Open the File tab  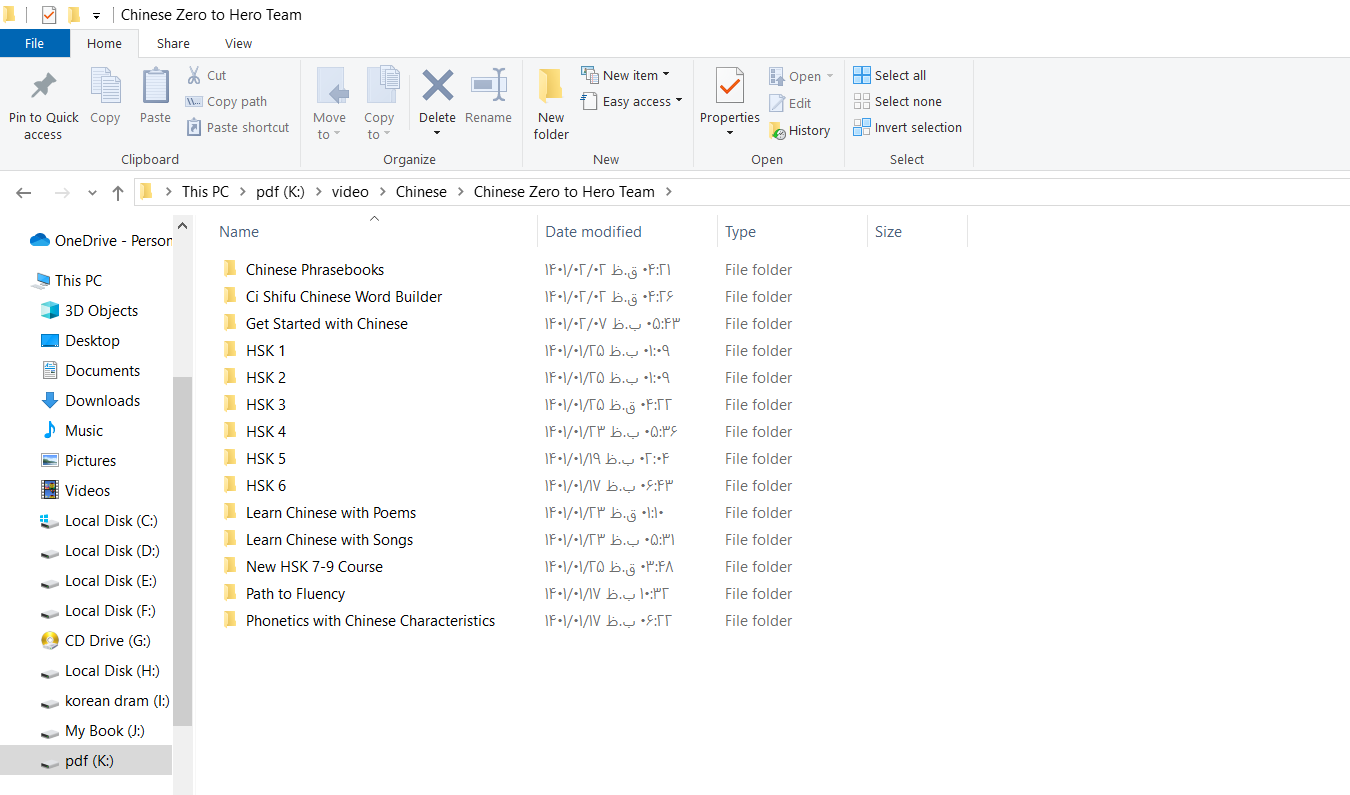[34, 43]
